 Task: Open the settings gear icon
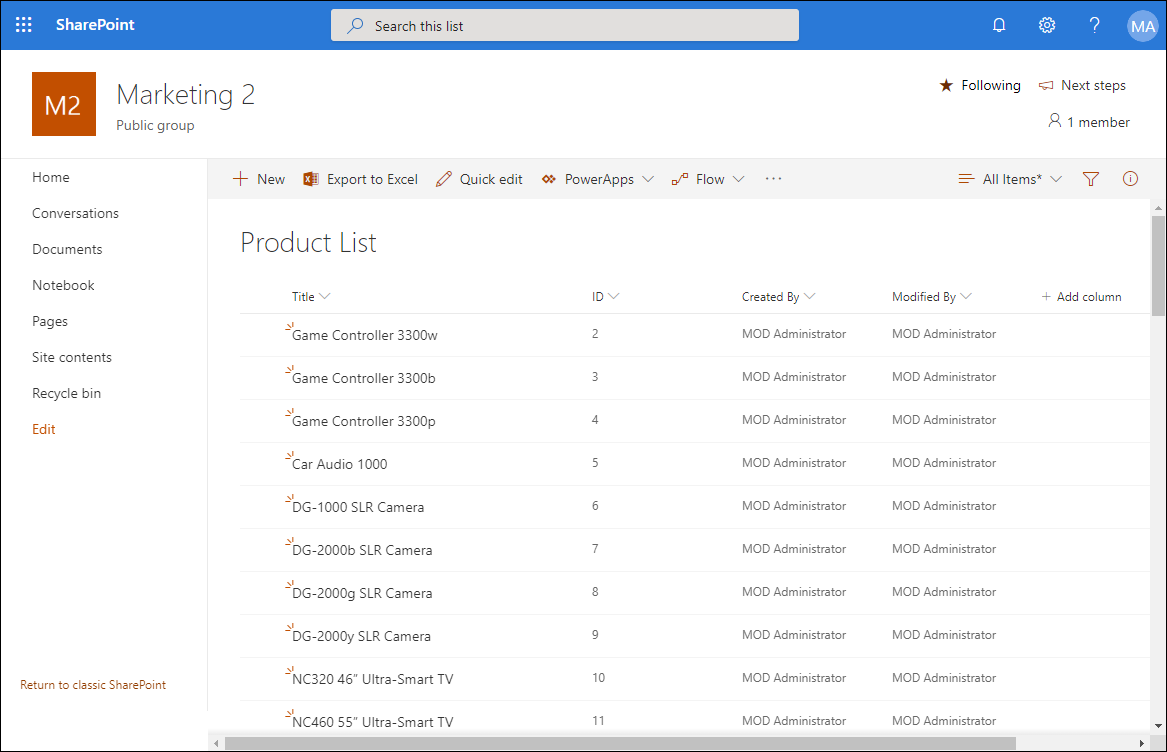pyautogui.click(x=1046, y=25)
